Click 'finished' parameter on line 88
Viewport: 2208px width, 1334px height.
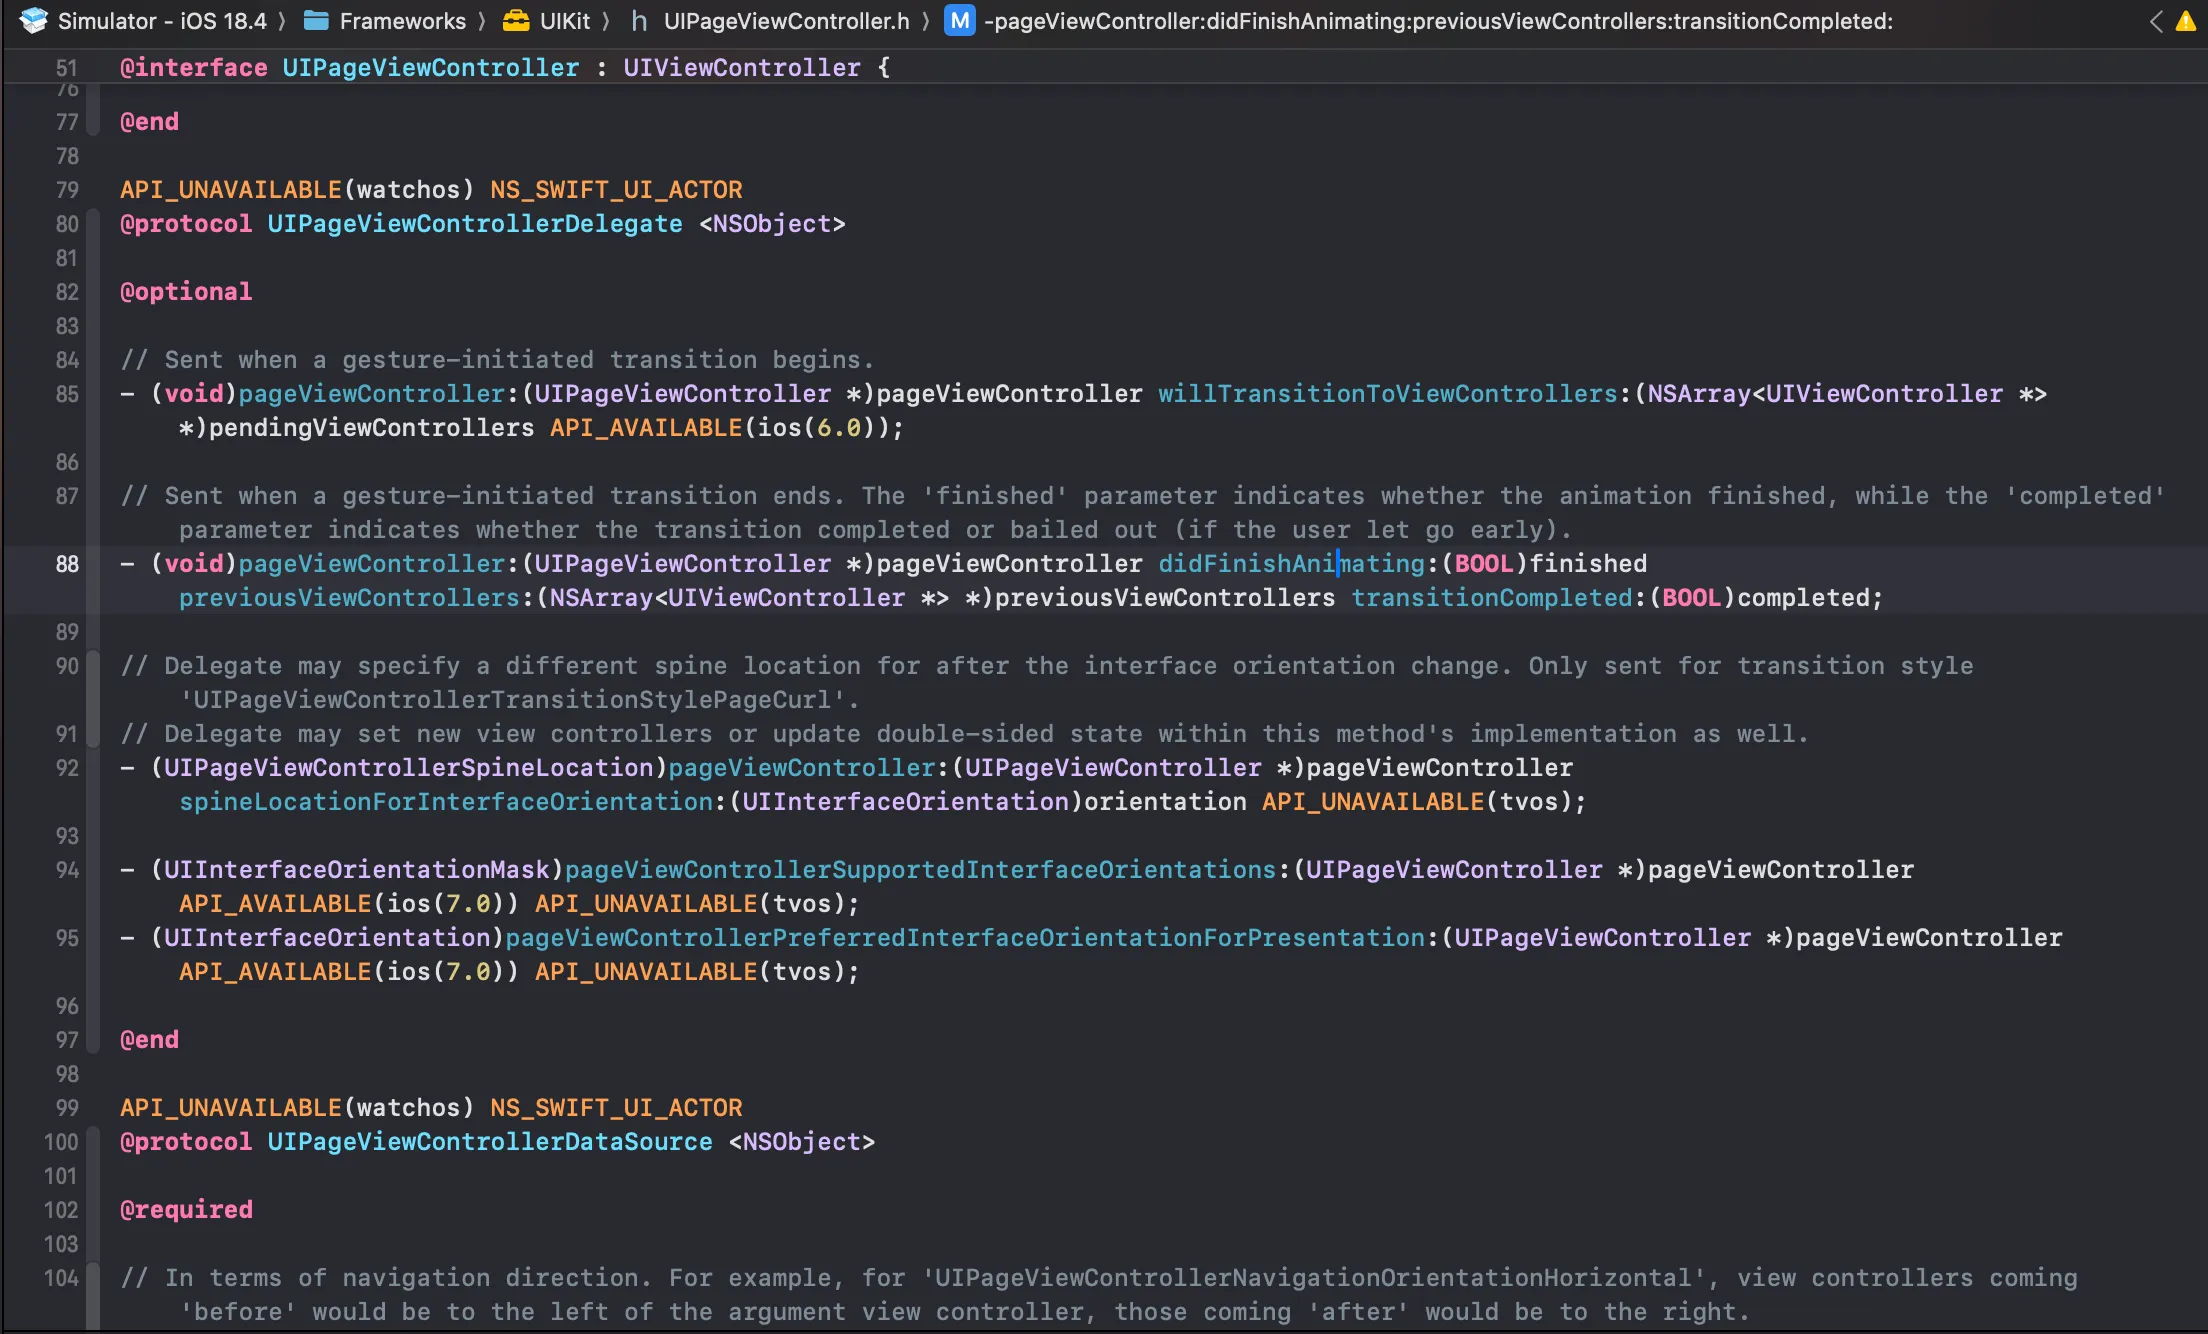1588,564
